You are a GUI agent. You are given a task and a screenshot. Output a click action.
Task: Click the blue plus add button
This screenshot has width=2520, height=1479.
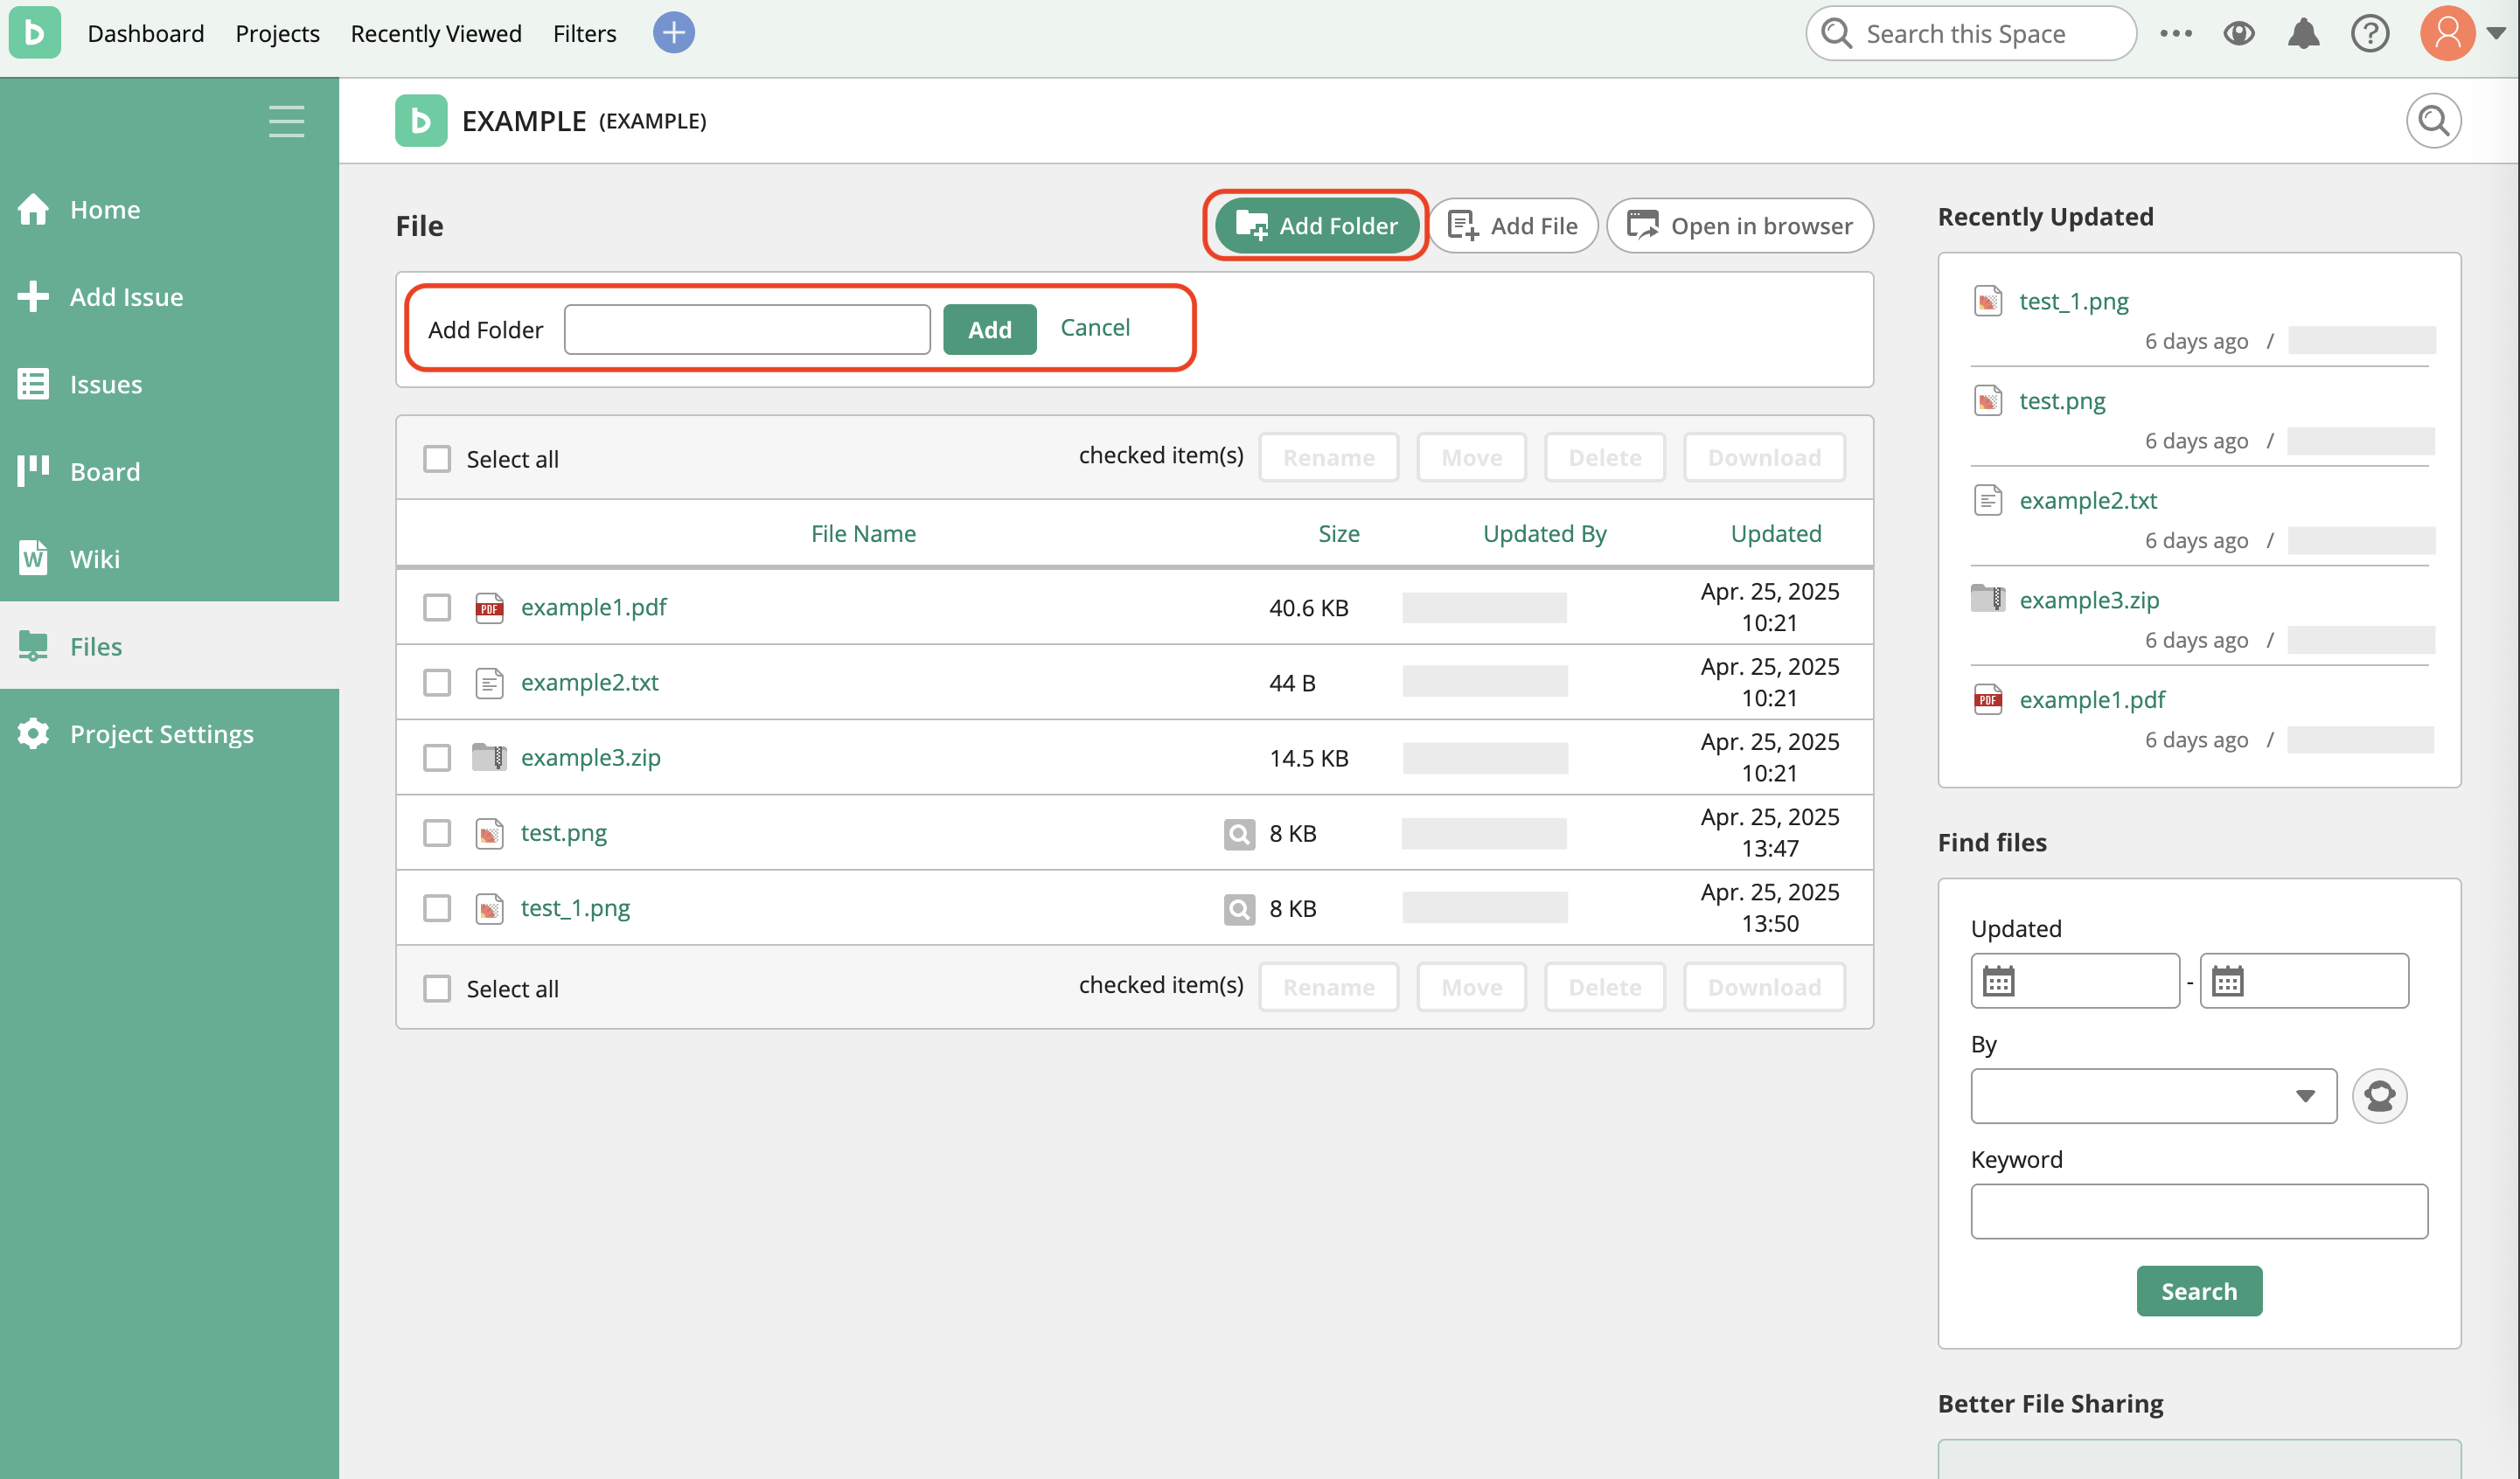tap(673, 33)
